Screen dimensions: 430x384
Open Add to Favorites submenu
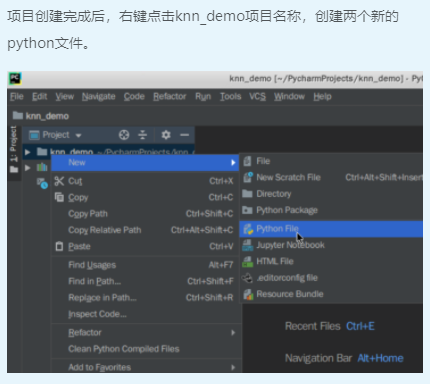pyautogui.click(x=145, y=367)
